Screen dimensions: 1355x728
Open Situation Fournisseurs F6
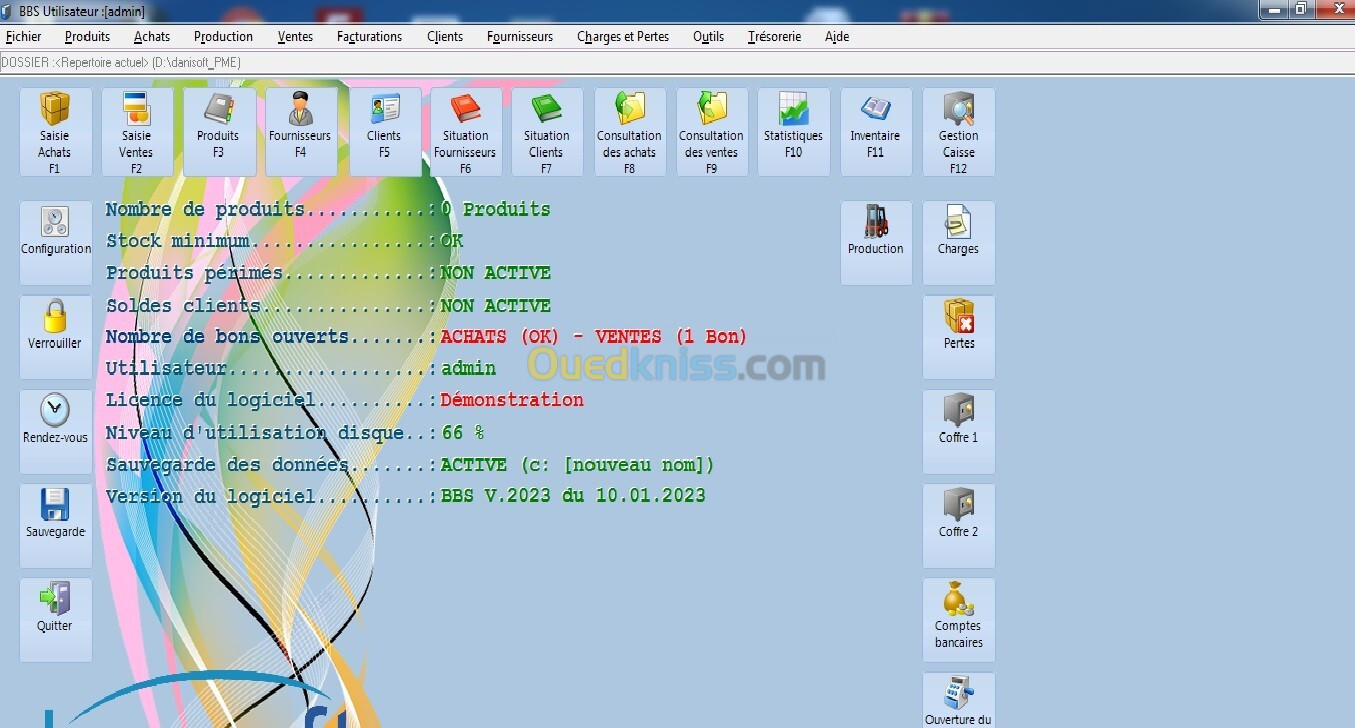pos(466,132)
